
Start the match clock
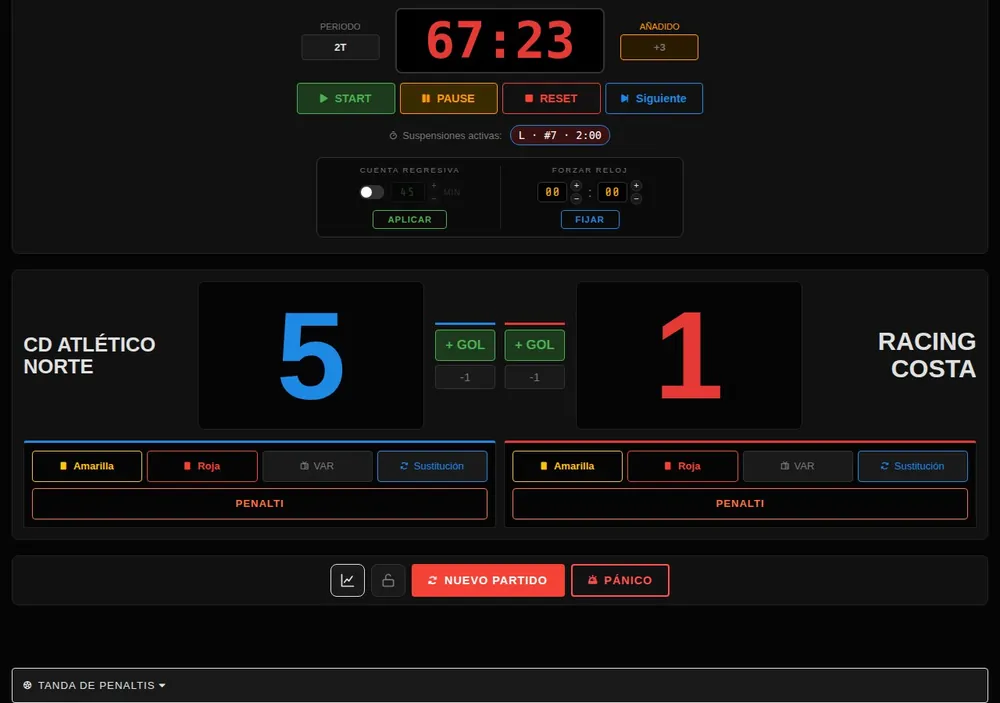click(x=346, y=98)
